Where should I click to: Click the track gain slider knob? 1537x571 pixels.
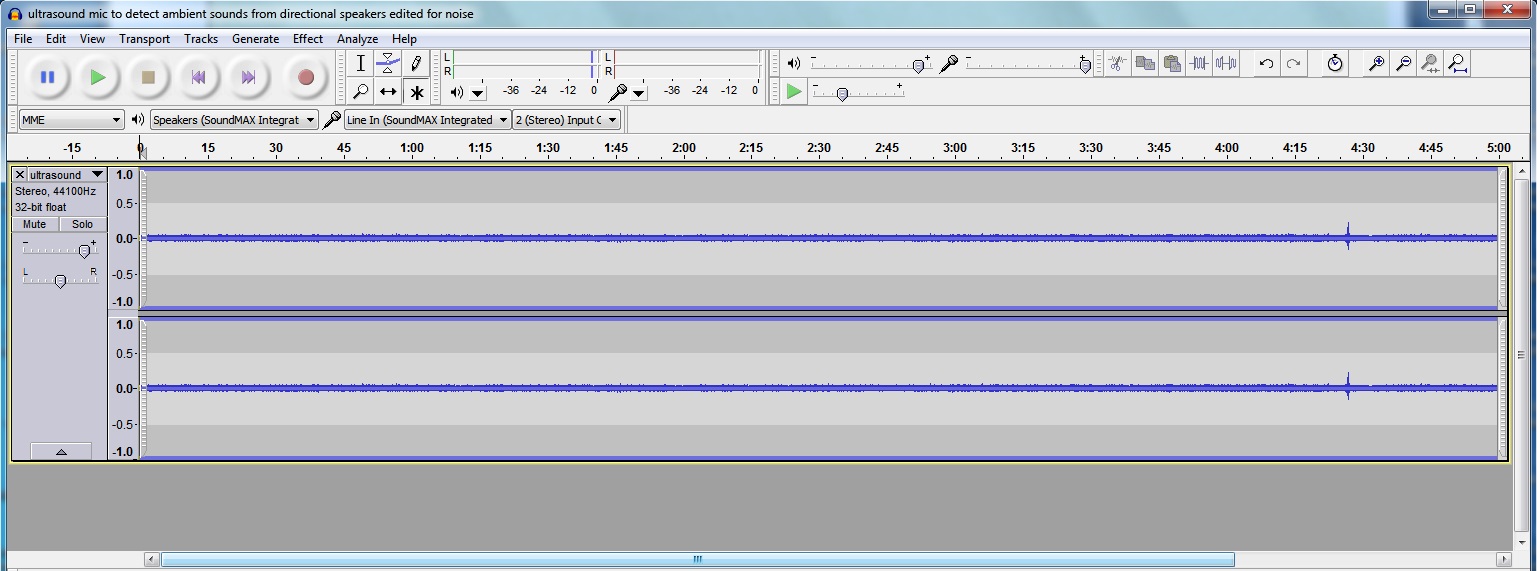pyautogui.click(x=84, y=251)
